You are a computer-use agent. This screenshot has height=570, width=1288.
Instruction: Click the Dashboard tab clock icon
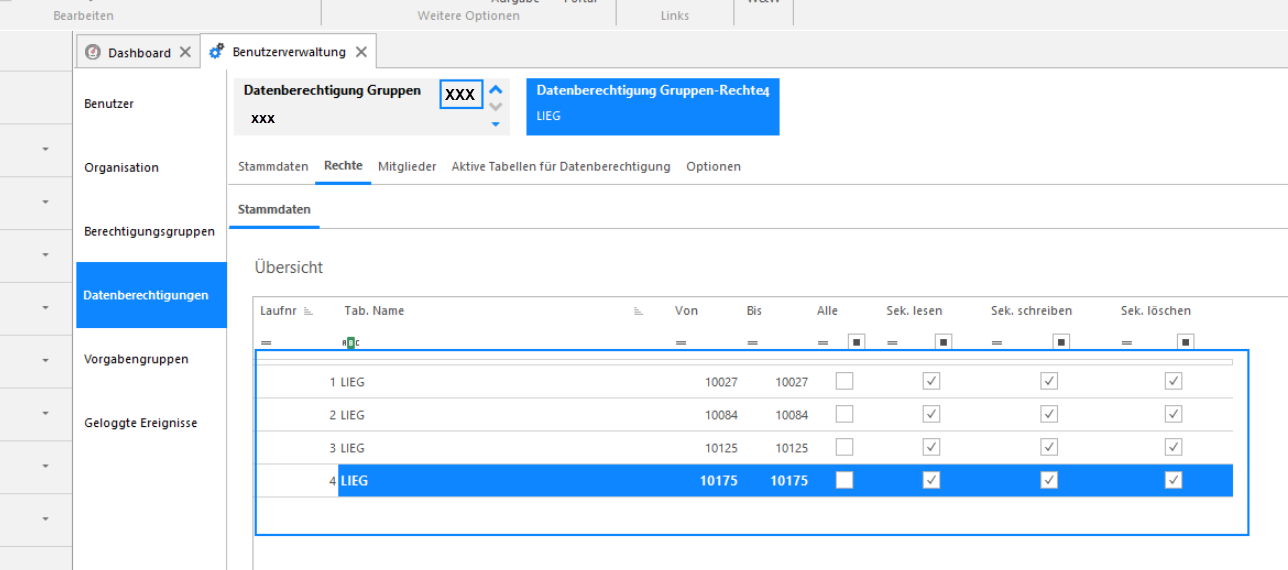pos(93,52)
